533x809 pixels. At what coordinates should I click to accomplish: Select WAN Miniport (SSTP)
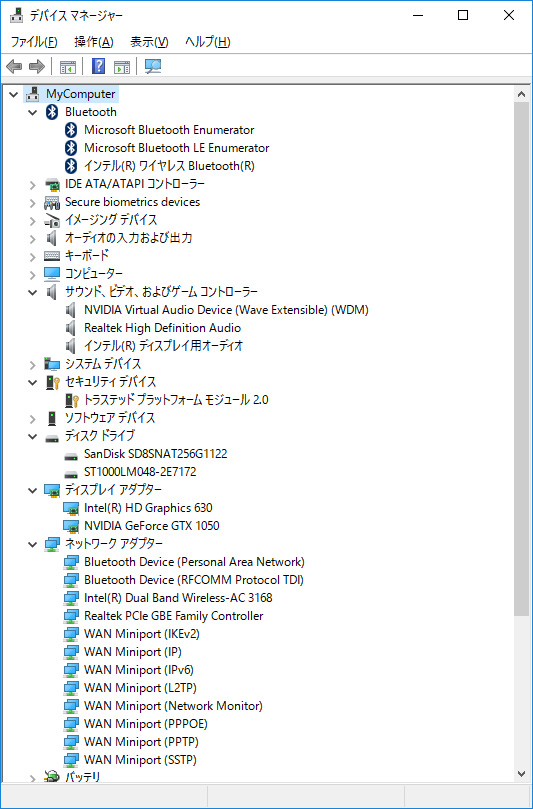tap(140, 760)
